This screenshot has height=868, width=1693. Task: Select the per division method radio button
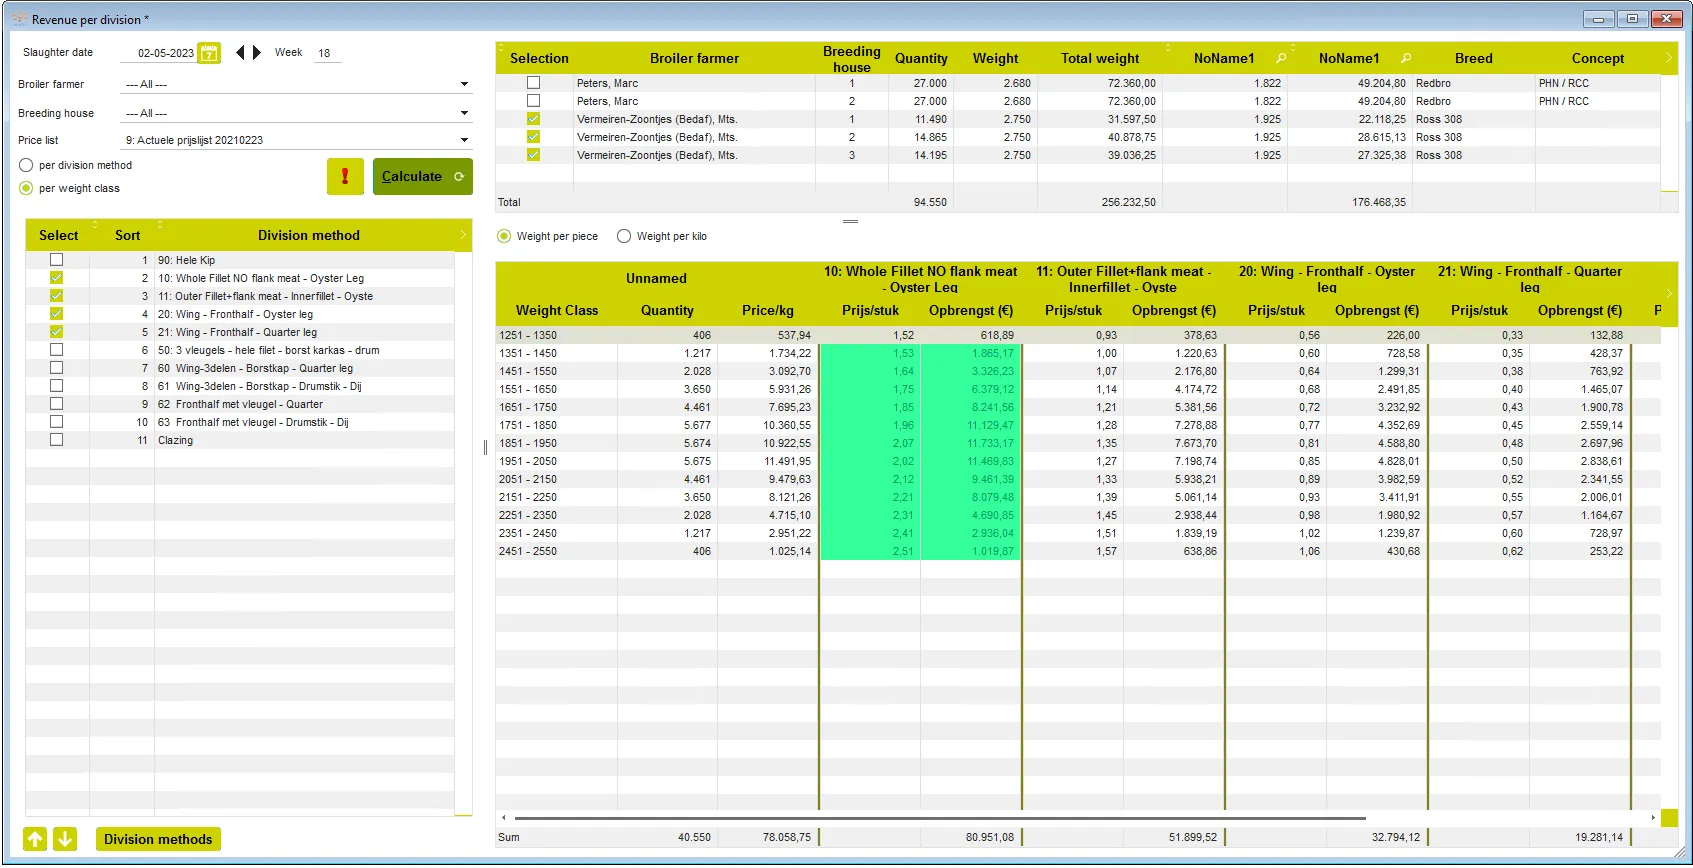[26, 165]
